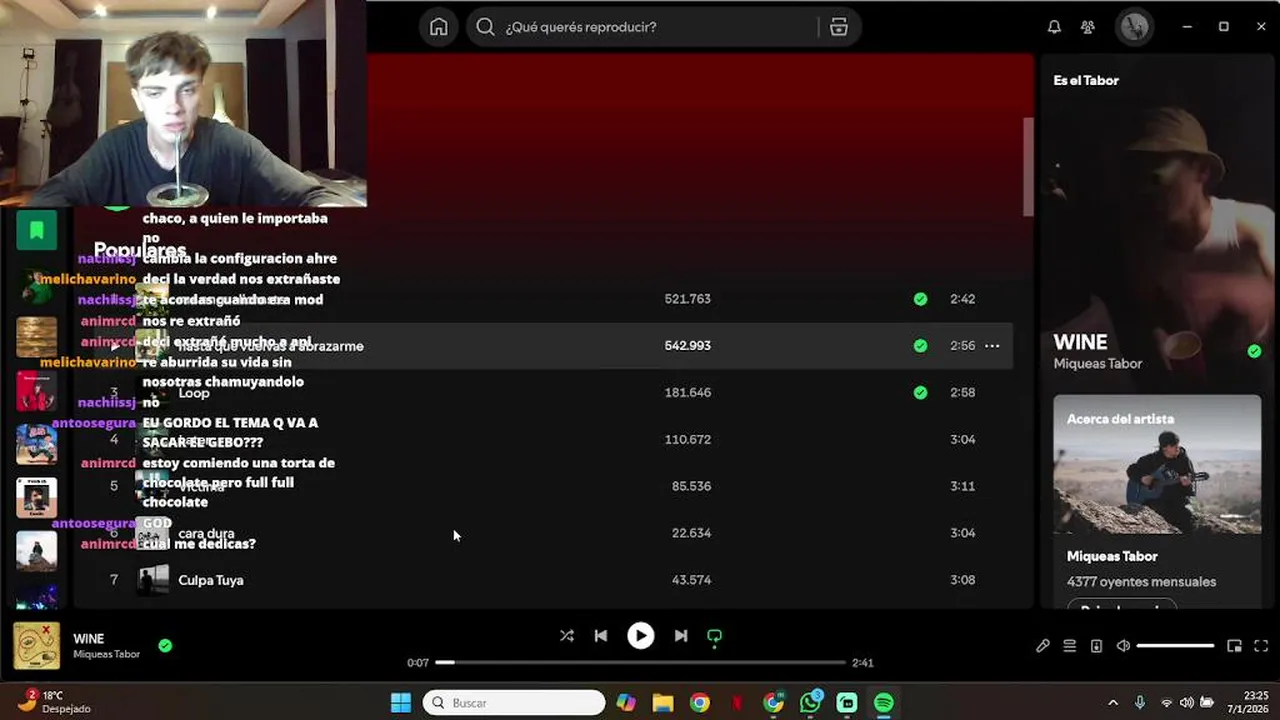Open Copilot from the taskbar
Viewport: 1280px width, 720px height.
coord(627,703)
